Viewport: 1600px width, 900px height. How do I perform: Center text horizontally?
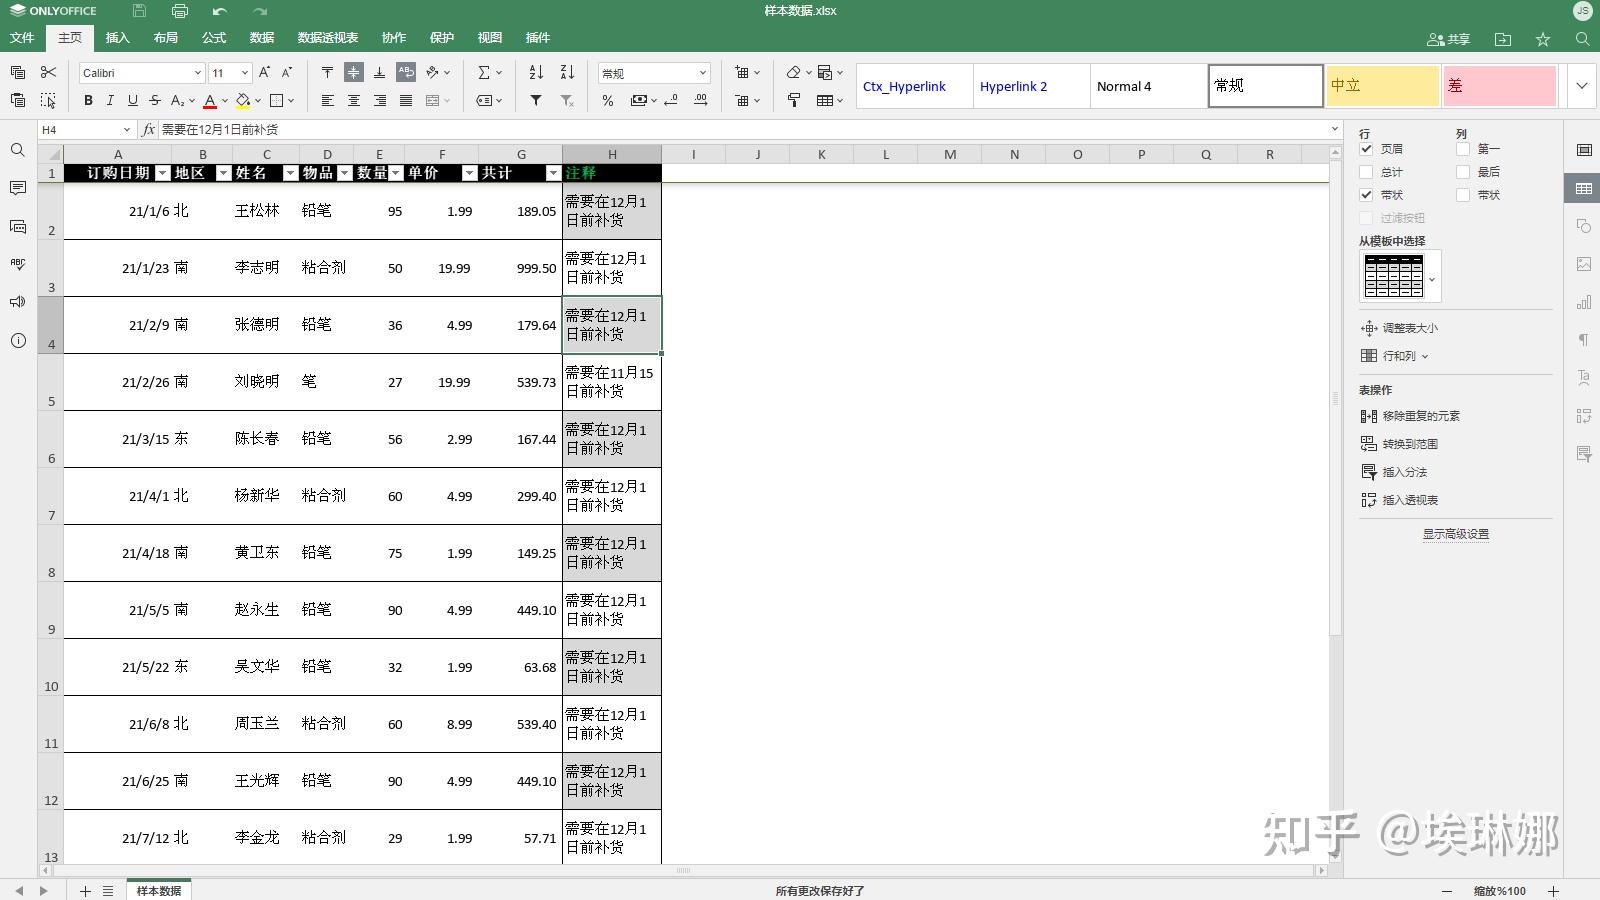coord(353,100)
